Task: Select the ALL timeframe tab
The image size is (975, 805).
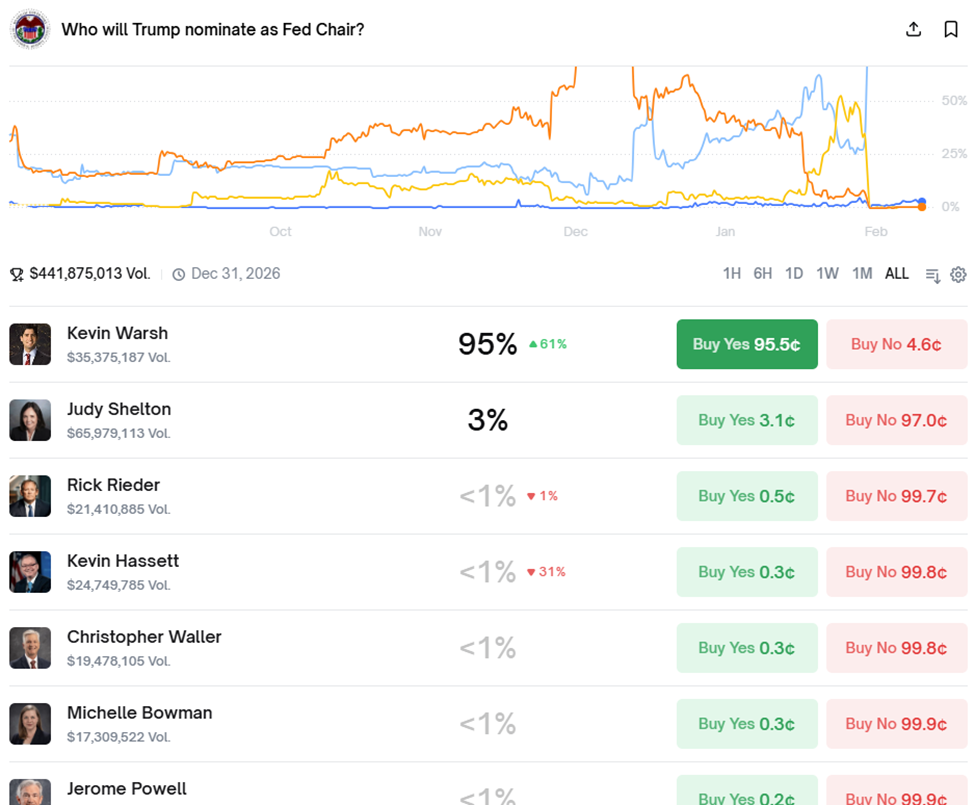Action: 896,273
